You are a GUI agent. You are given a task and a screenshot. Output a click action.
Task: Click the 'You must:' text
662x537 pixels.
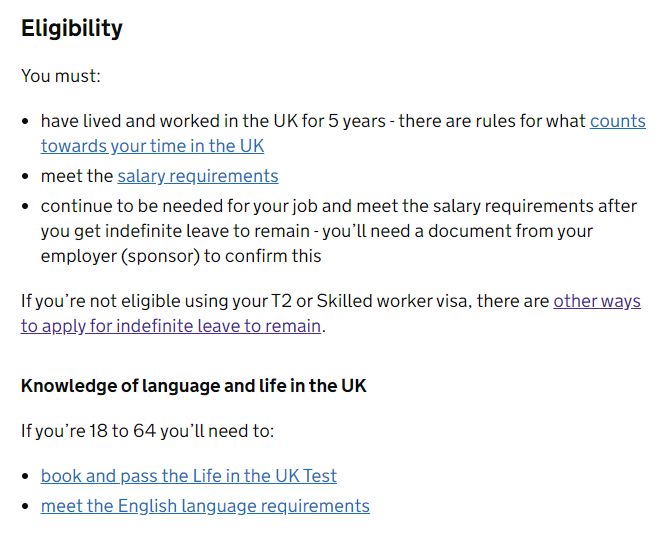61,76
